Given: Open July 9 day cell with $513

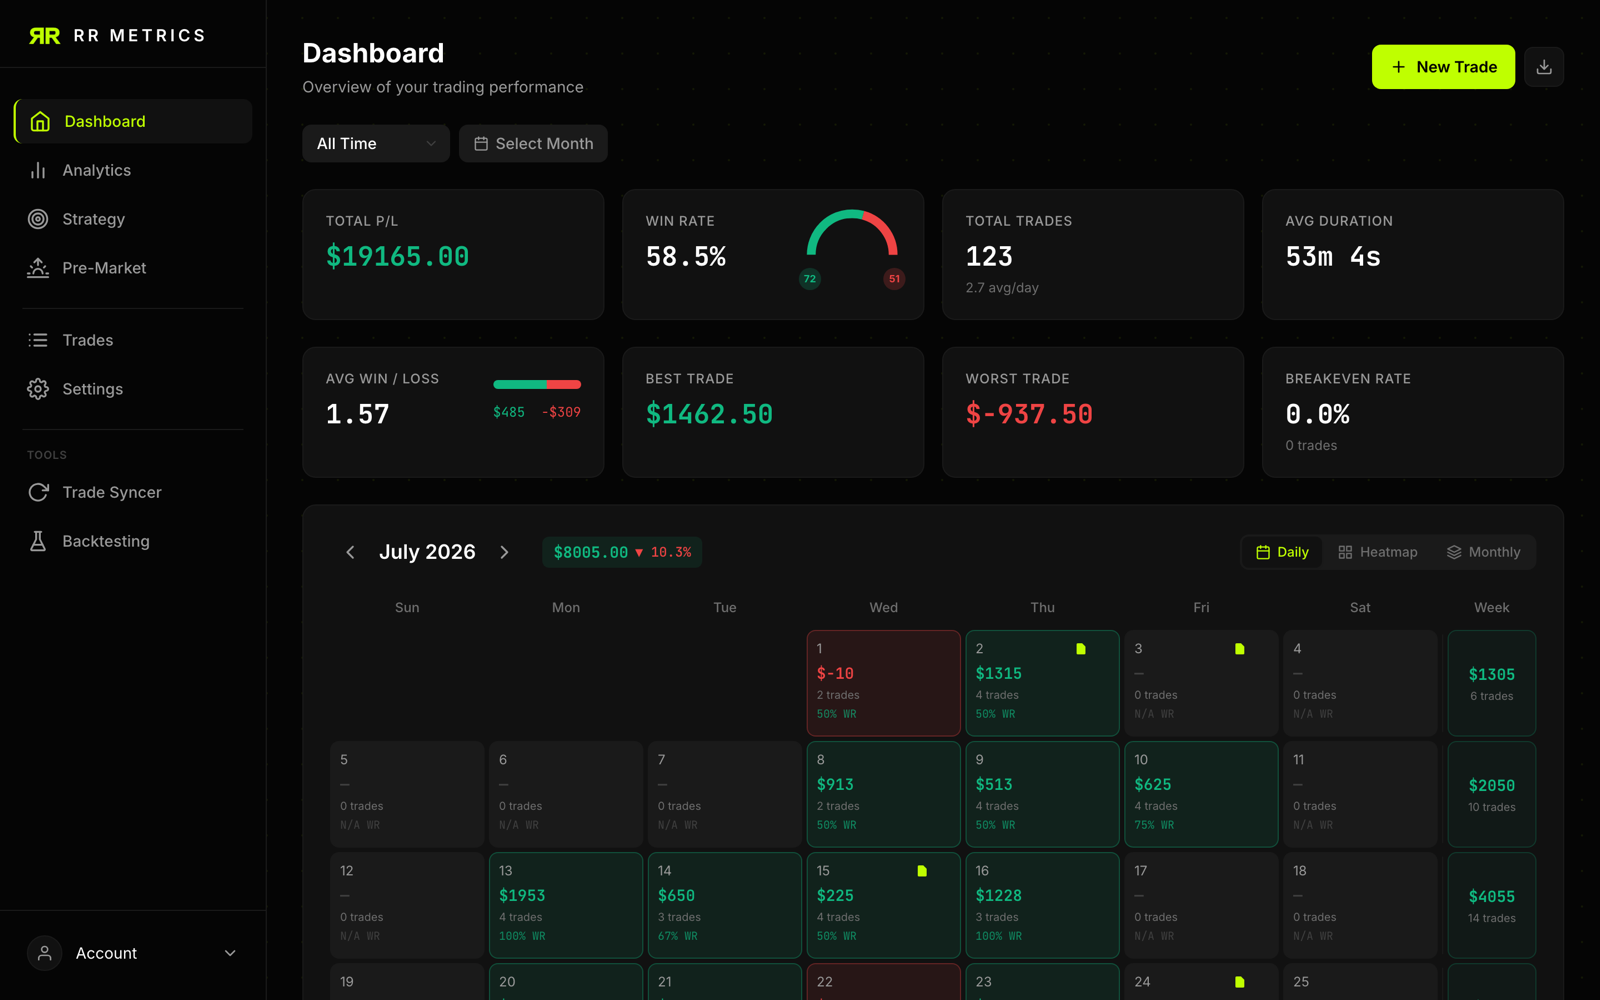Looking at the screenshot, I should tap(1042, 794).
